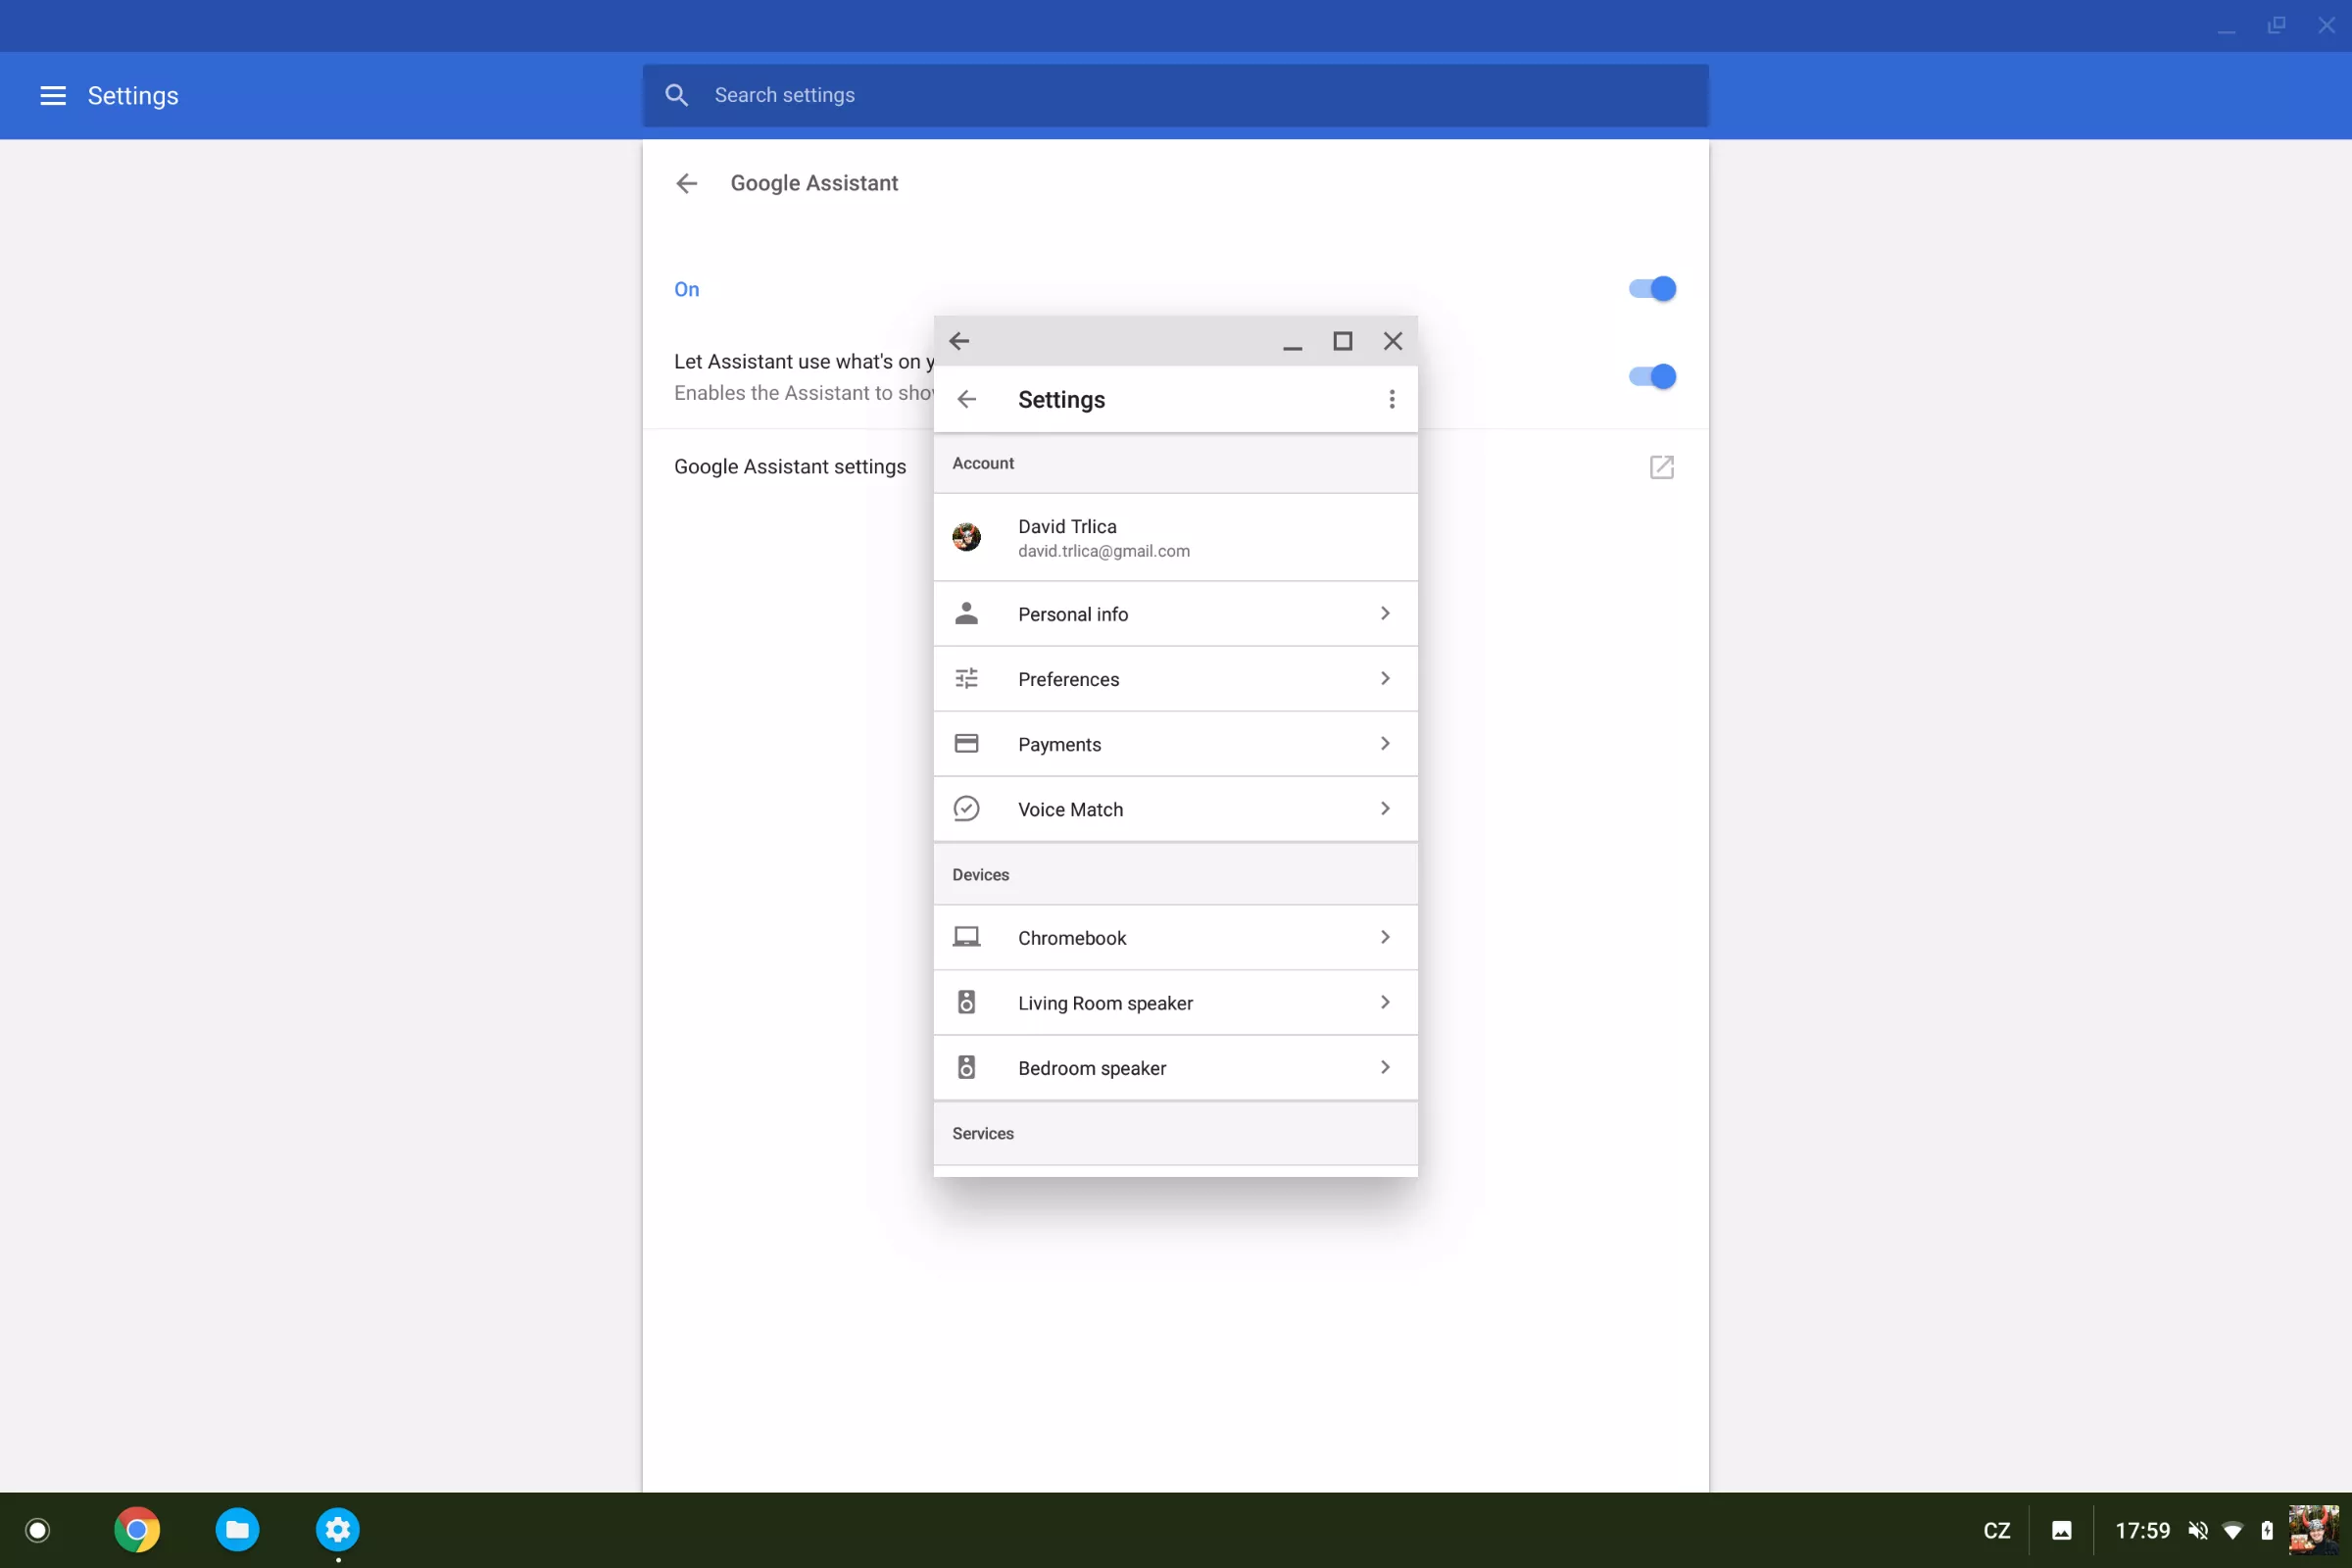The height and width of the screenshot is (1568, 2352).
Task: Close the main Settings window
Action: pyautogui.click(x=2326, y=26)
